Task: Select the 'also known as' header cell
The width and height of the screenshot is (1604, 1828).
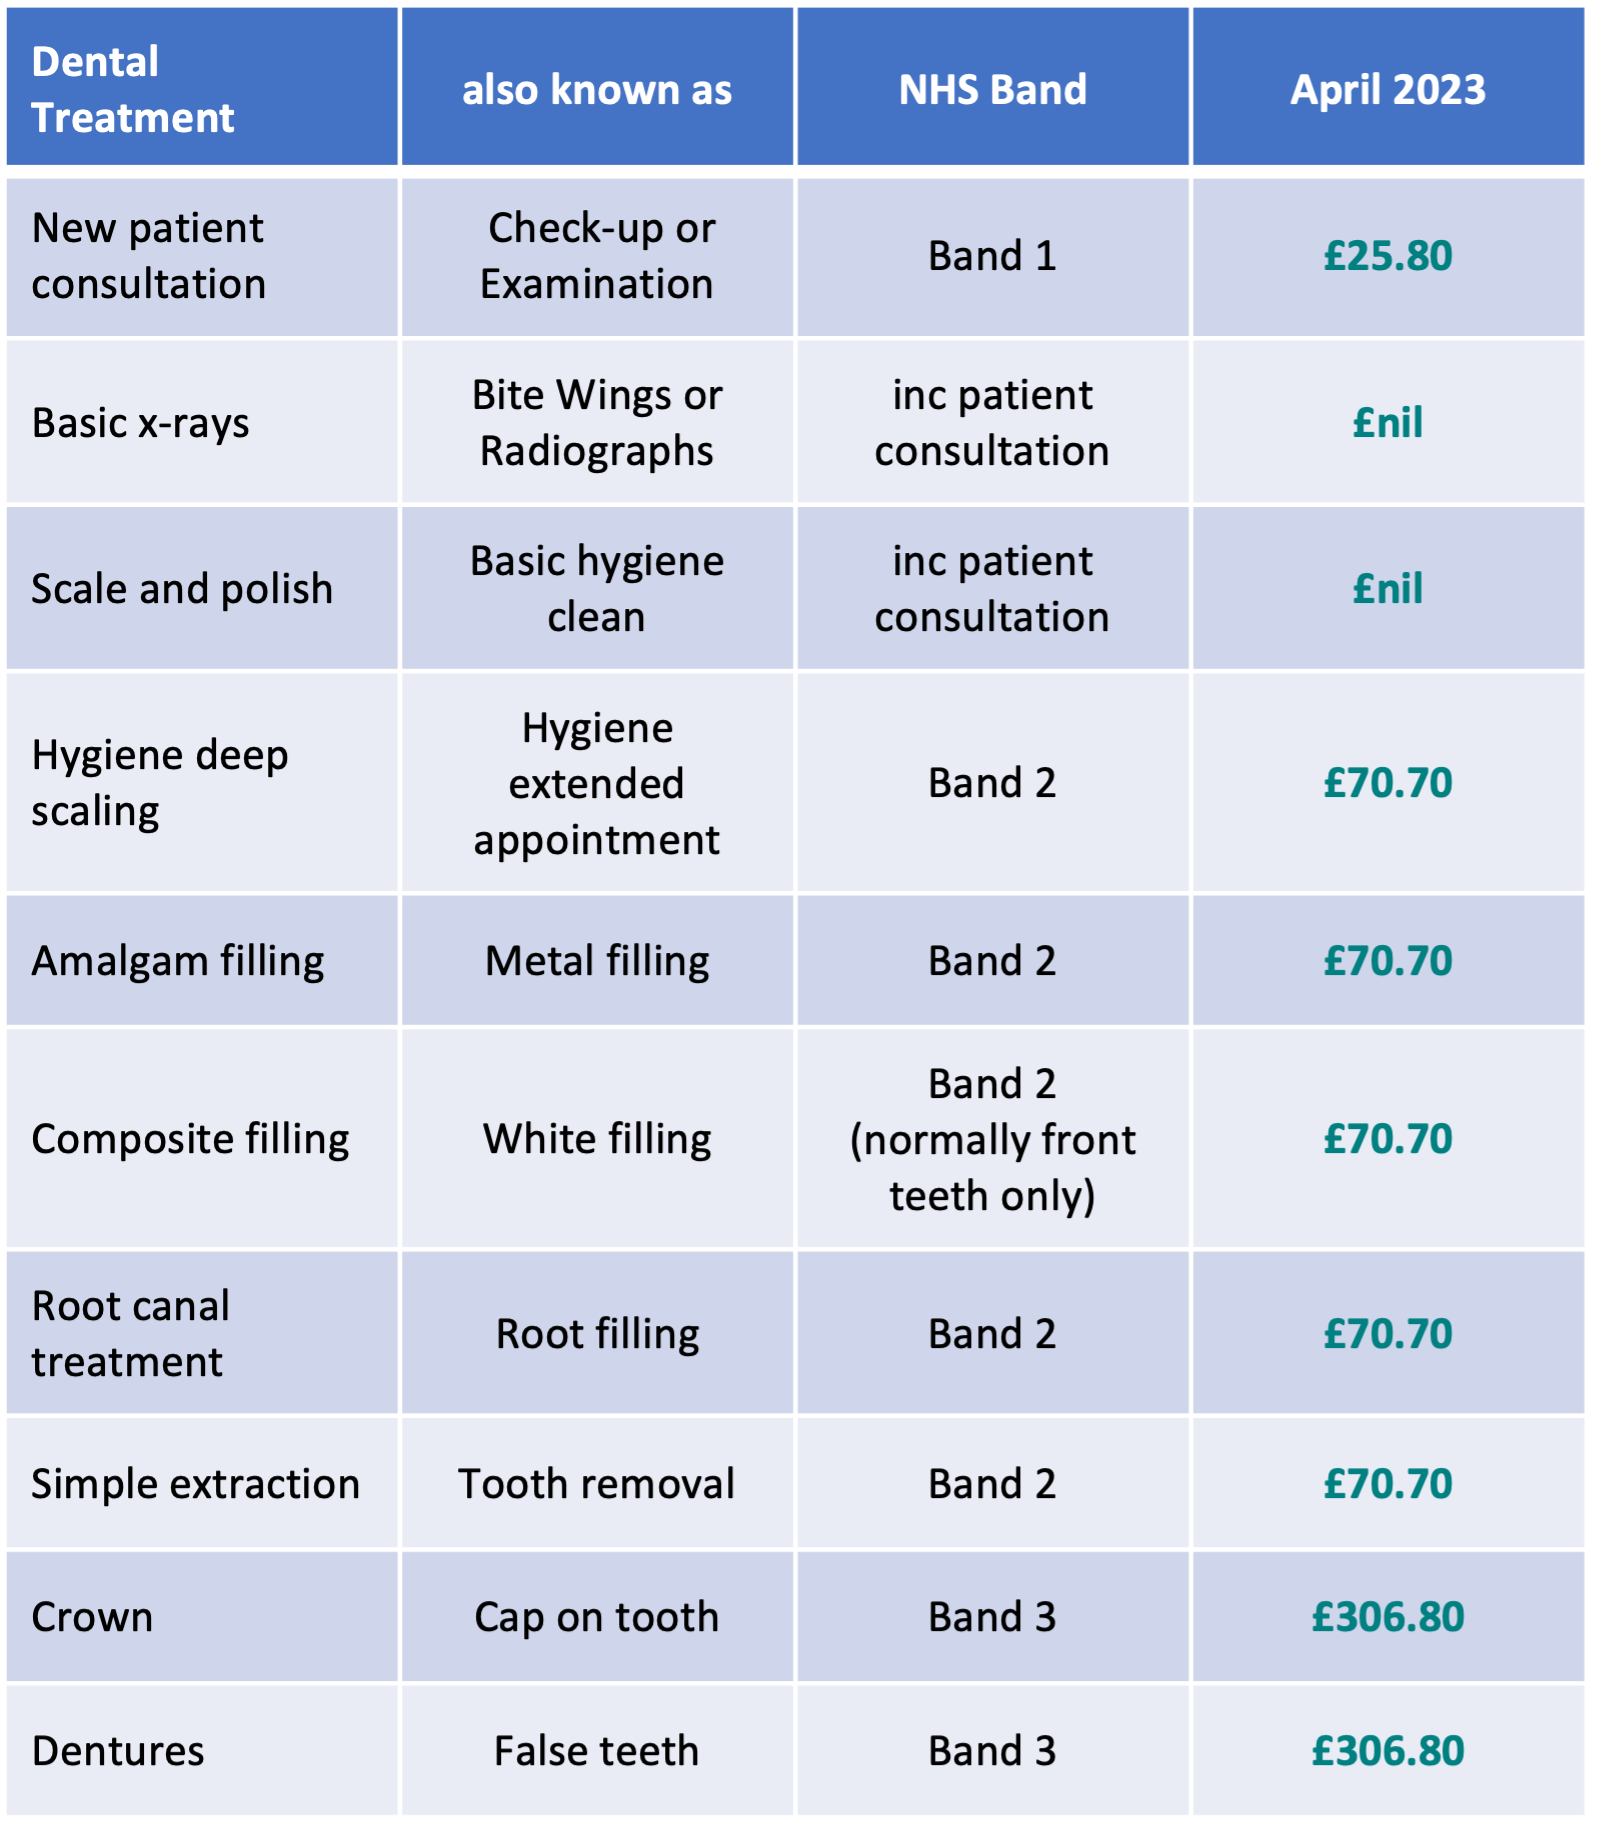Action: point(597,87)
